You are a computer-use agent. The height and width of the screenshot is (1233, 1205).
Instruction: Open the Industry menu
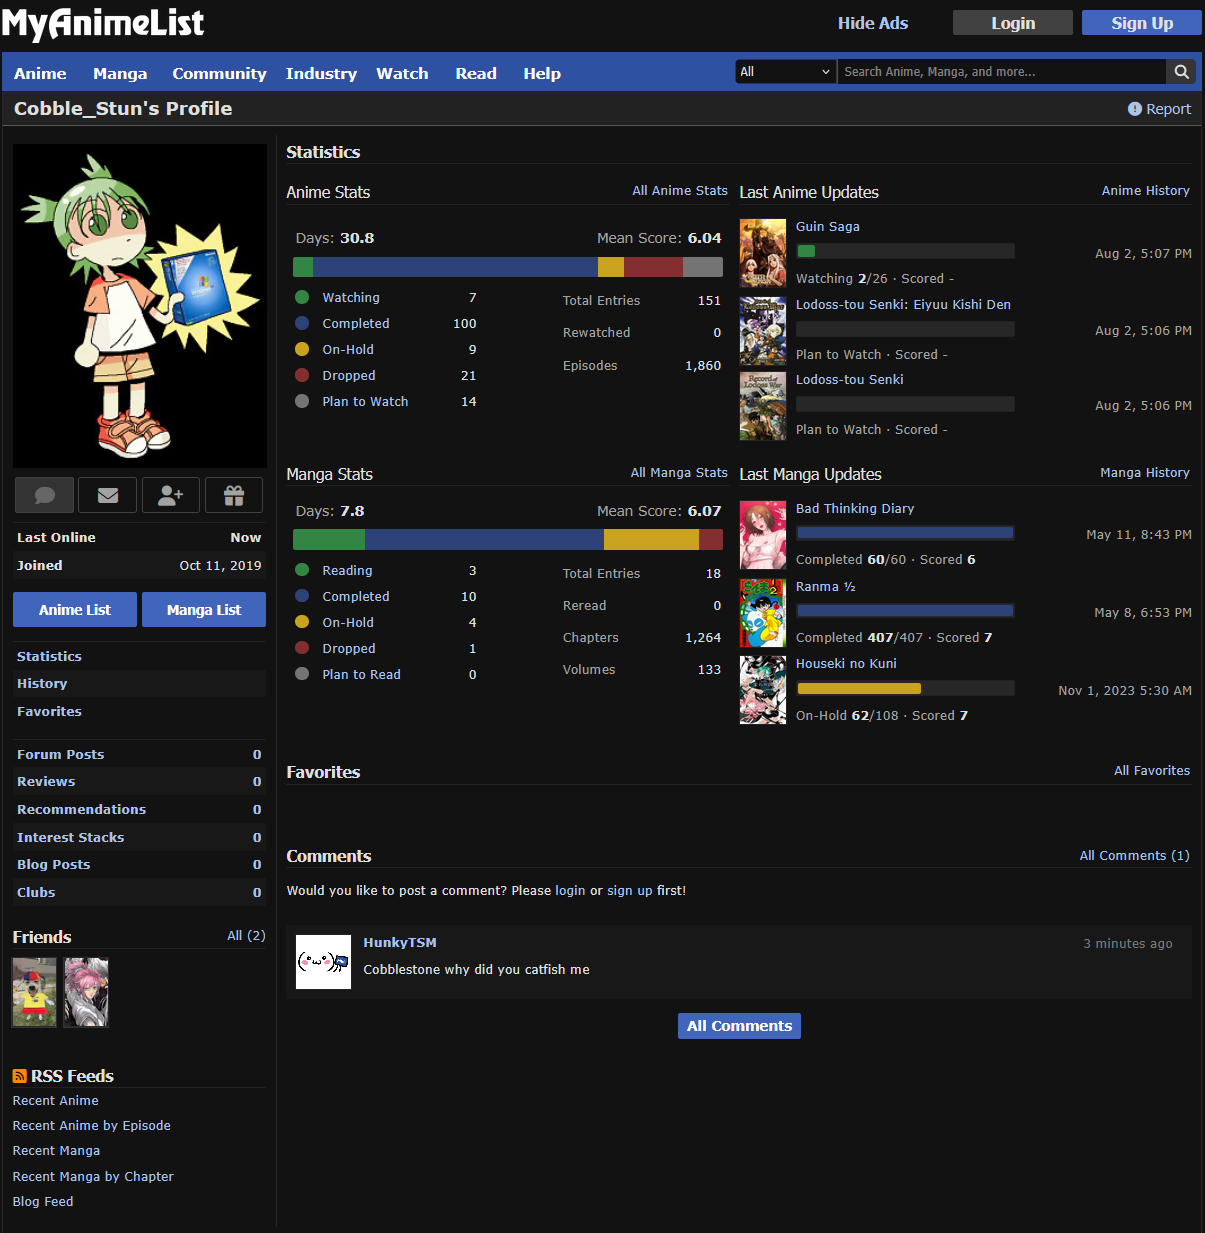coord(321,74)
